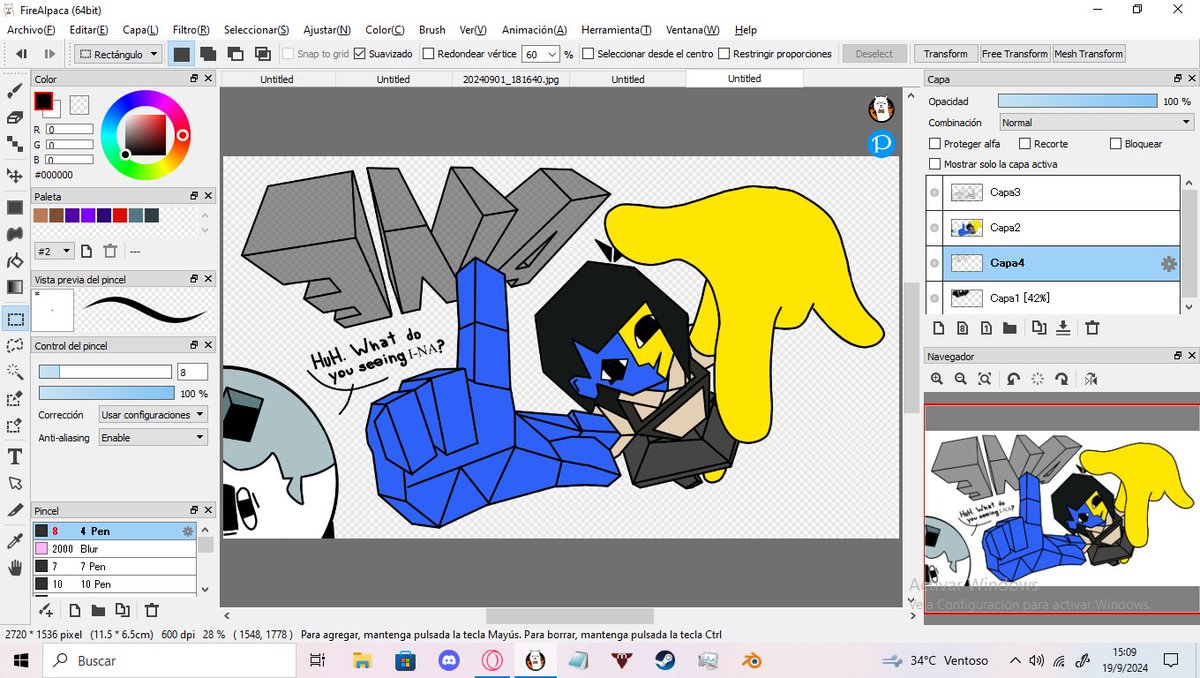This screenshot has width=1200, height=678.
Task: Select the Gradient tool
Action: 15,287
